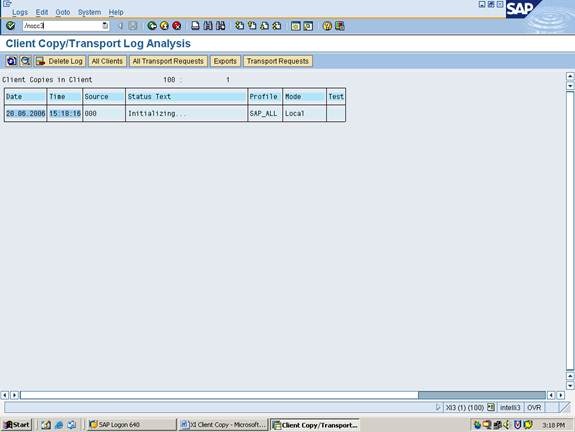Click the SAP_ALL profile cell
Screen dimensions: 575x432
click(265, 114)
